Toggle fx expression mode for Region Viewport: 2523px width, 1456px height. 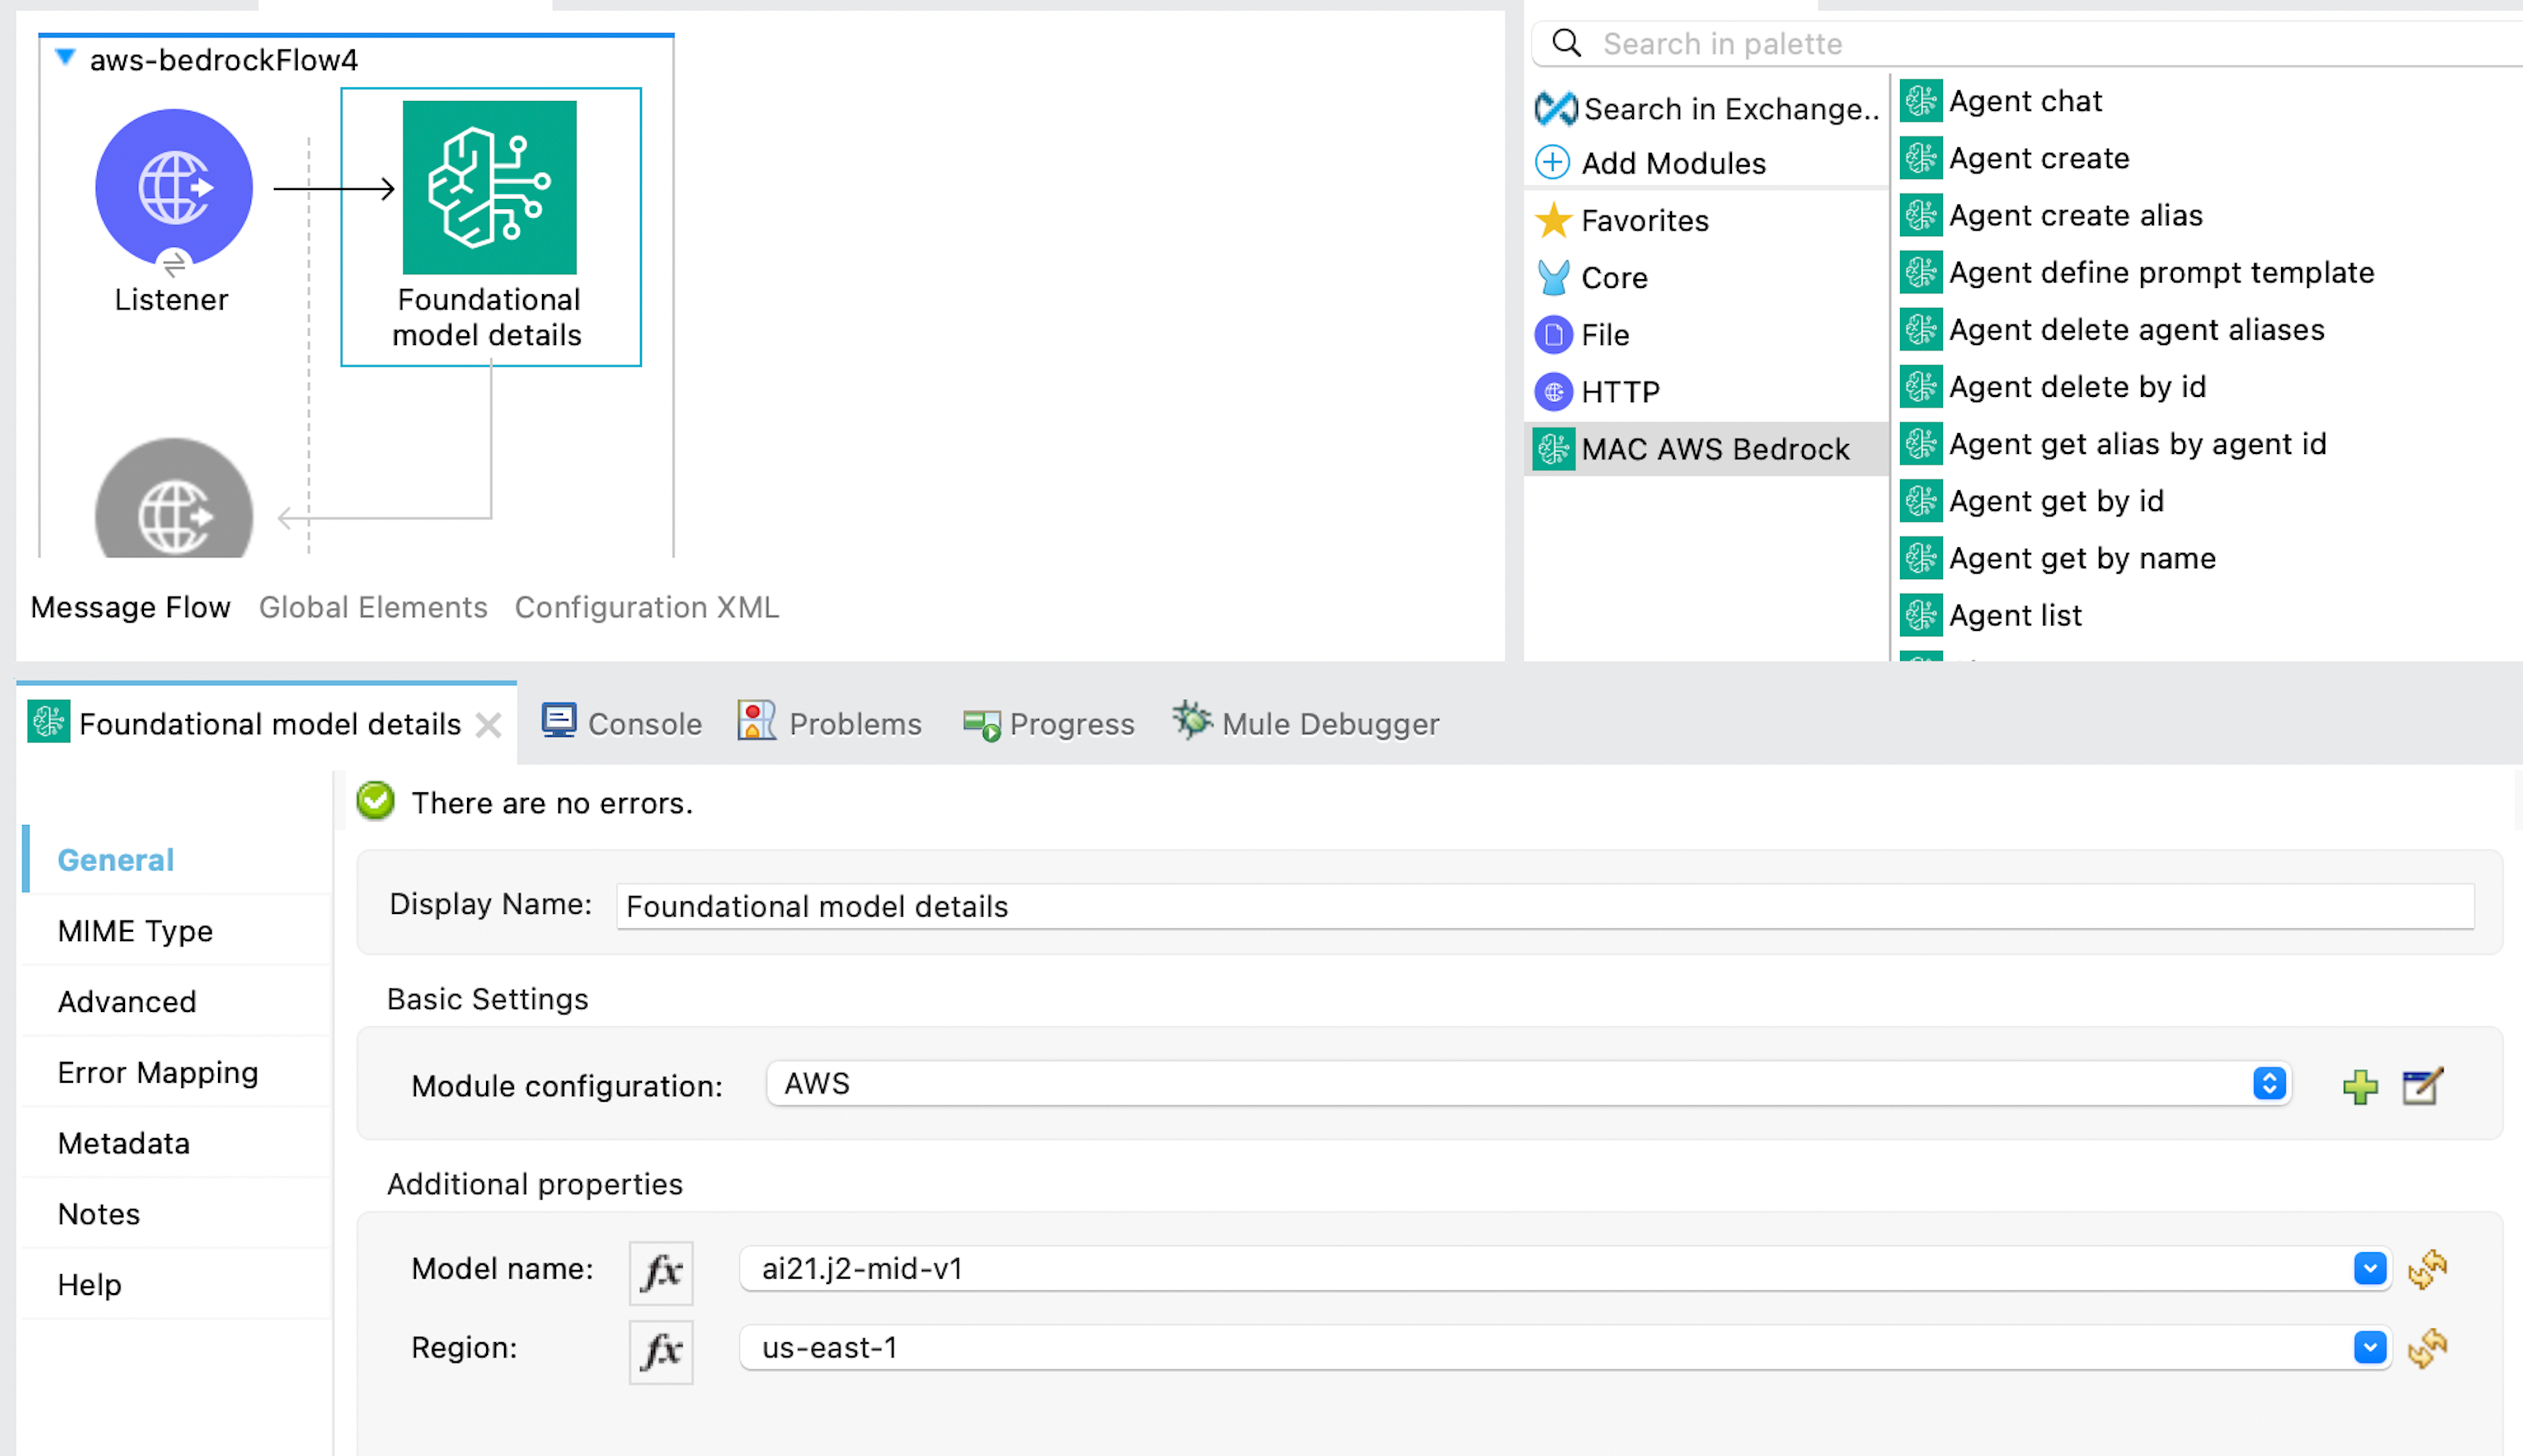point(661,1351)
